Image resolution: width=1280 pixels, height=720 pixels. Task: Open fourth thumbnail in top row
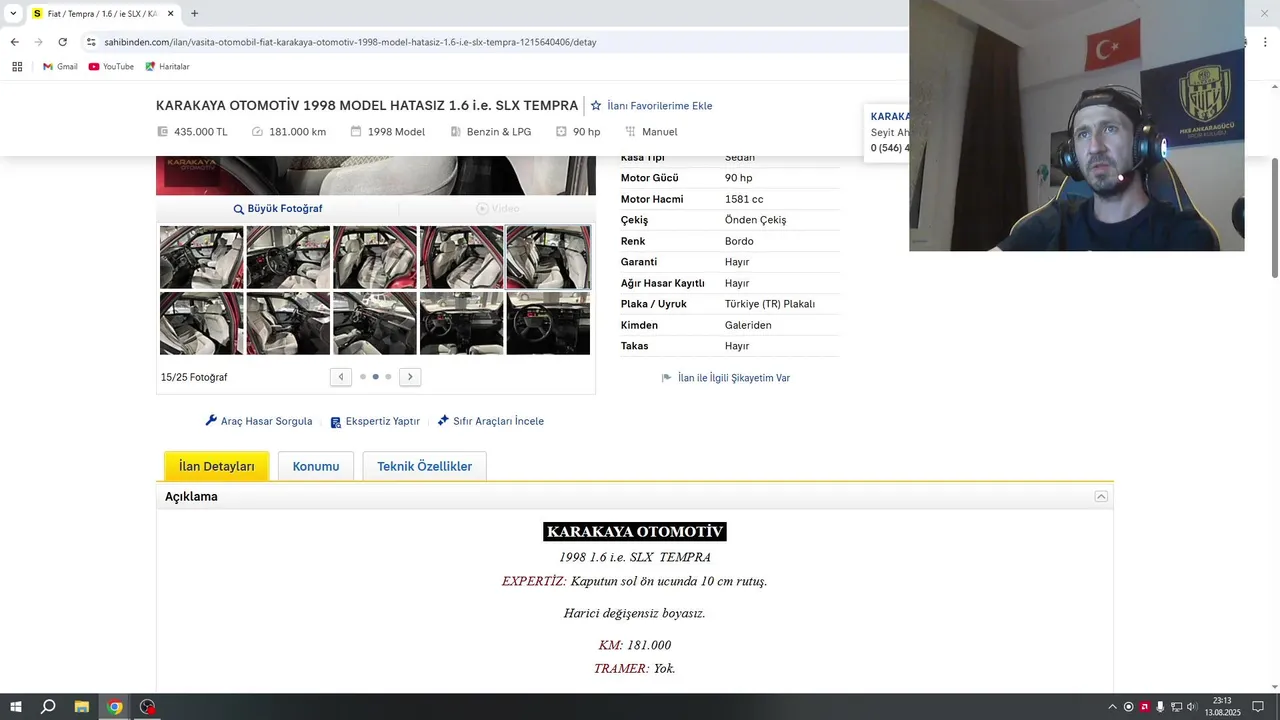(461, 257)
